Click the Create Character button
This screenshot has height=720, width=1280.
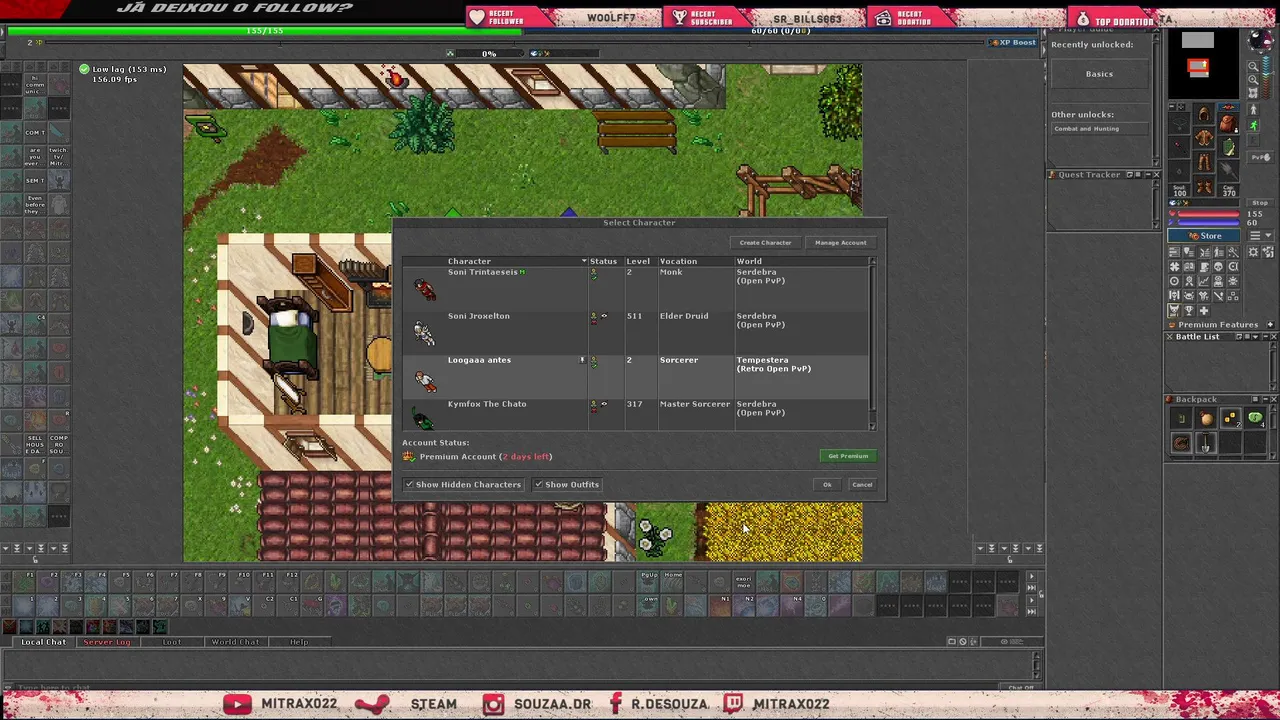tap(765, 243)
